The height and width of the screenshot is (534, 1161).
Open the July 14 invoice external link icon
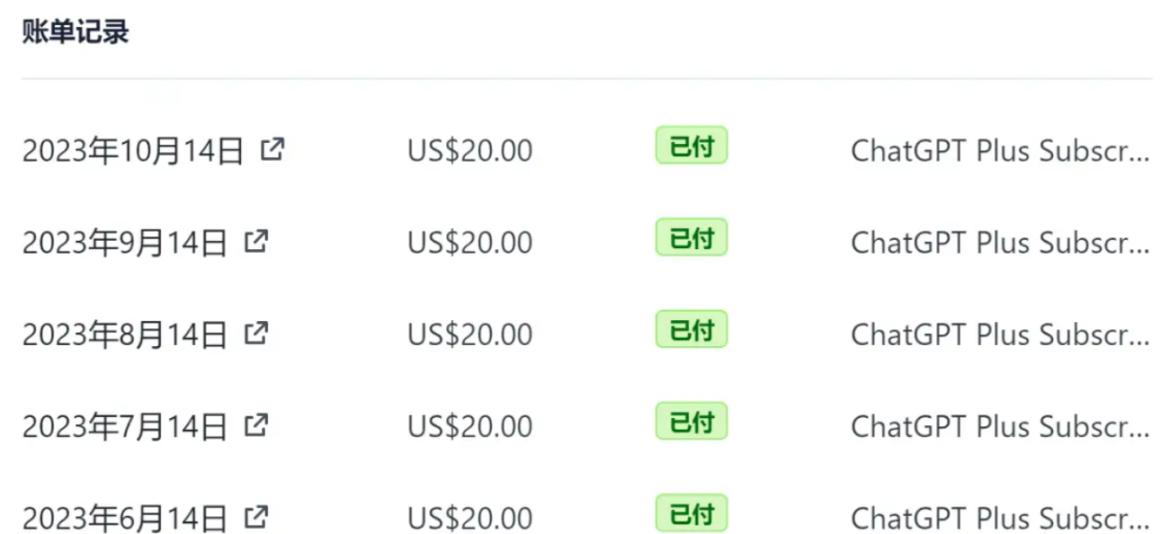click(x=256, y=424)
